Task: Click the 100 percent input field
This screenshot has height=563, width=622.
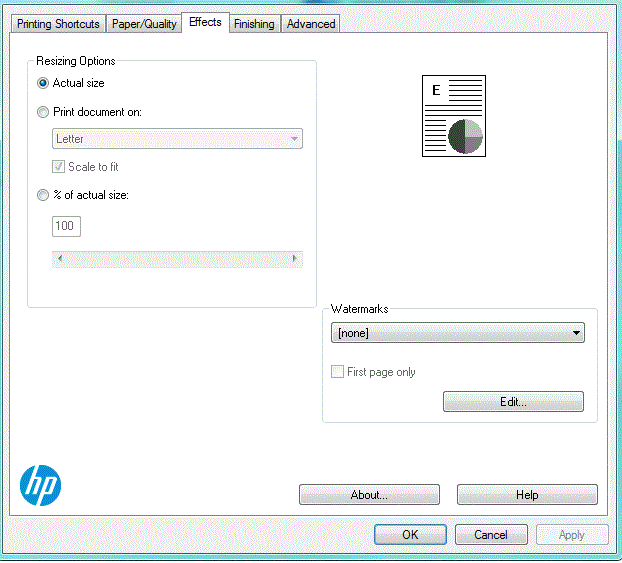Action: pyautogui.click(x=66, y=226)
